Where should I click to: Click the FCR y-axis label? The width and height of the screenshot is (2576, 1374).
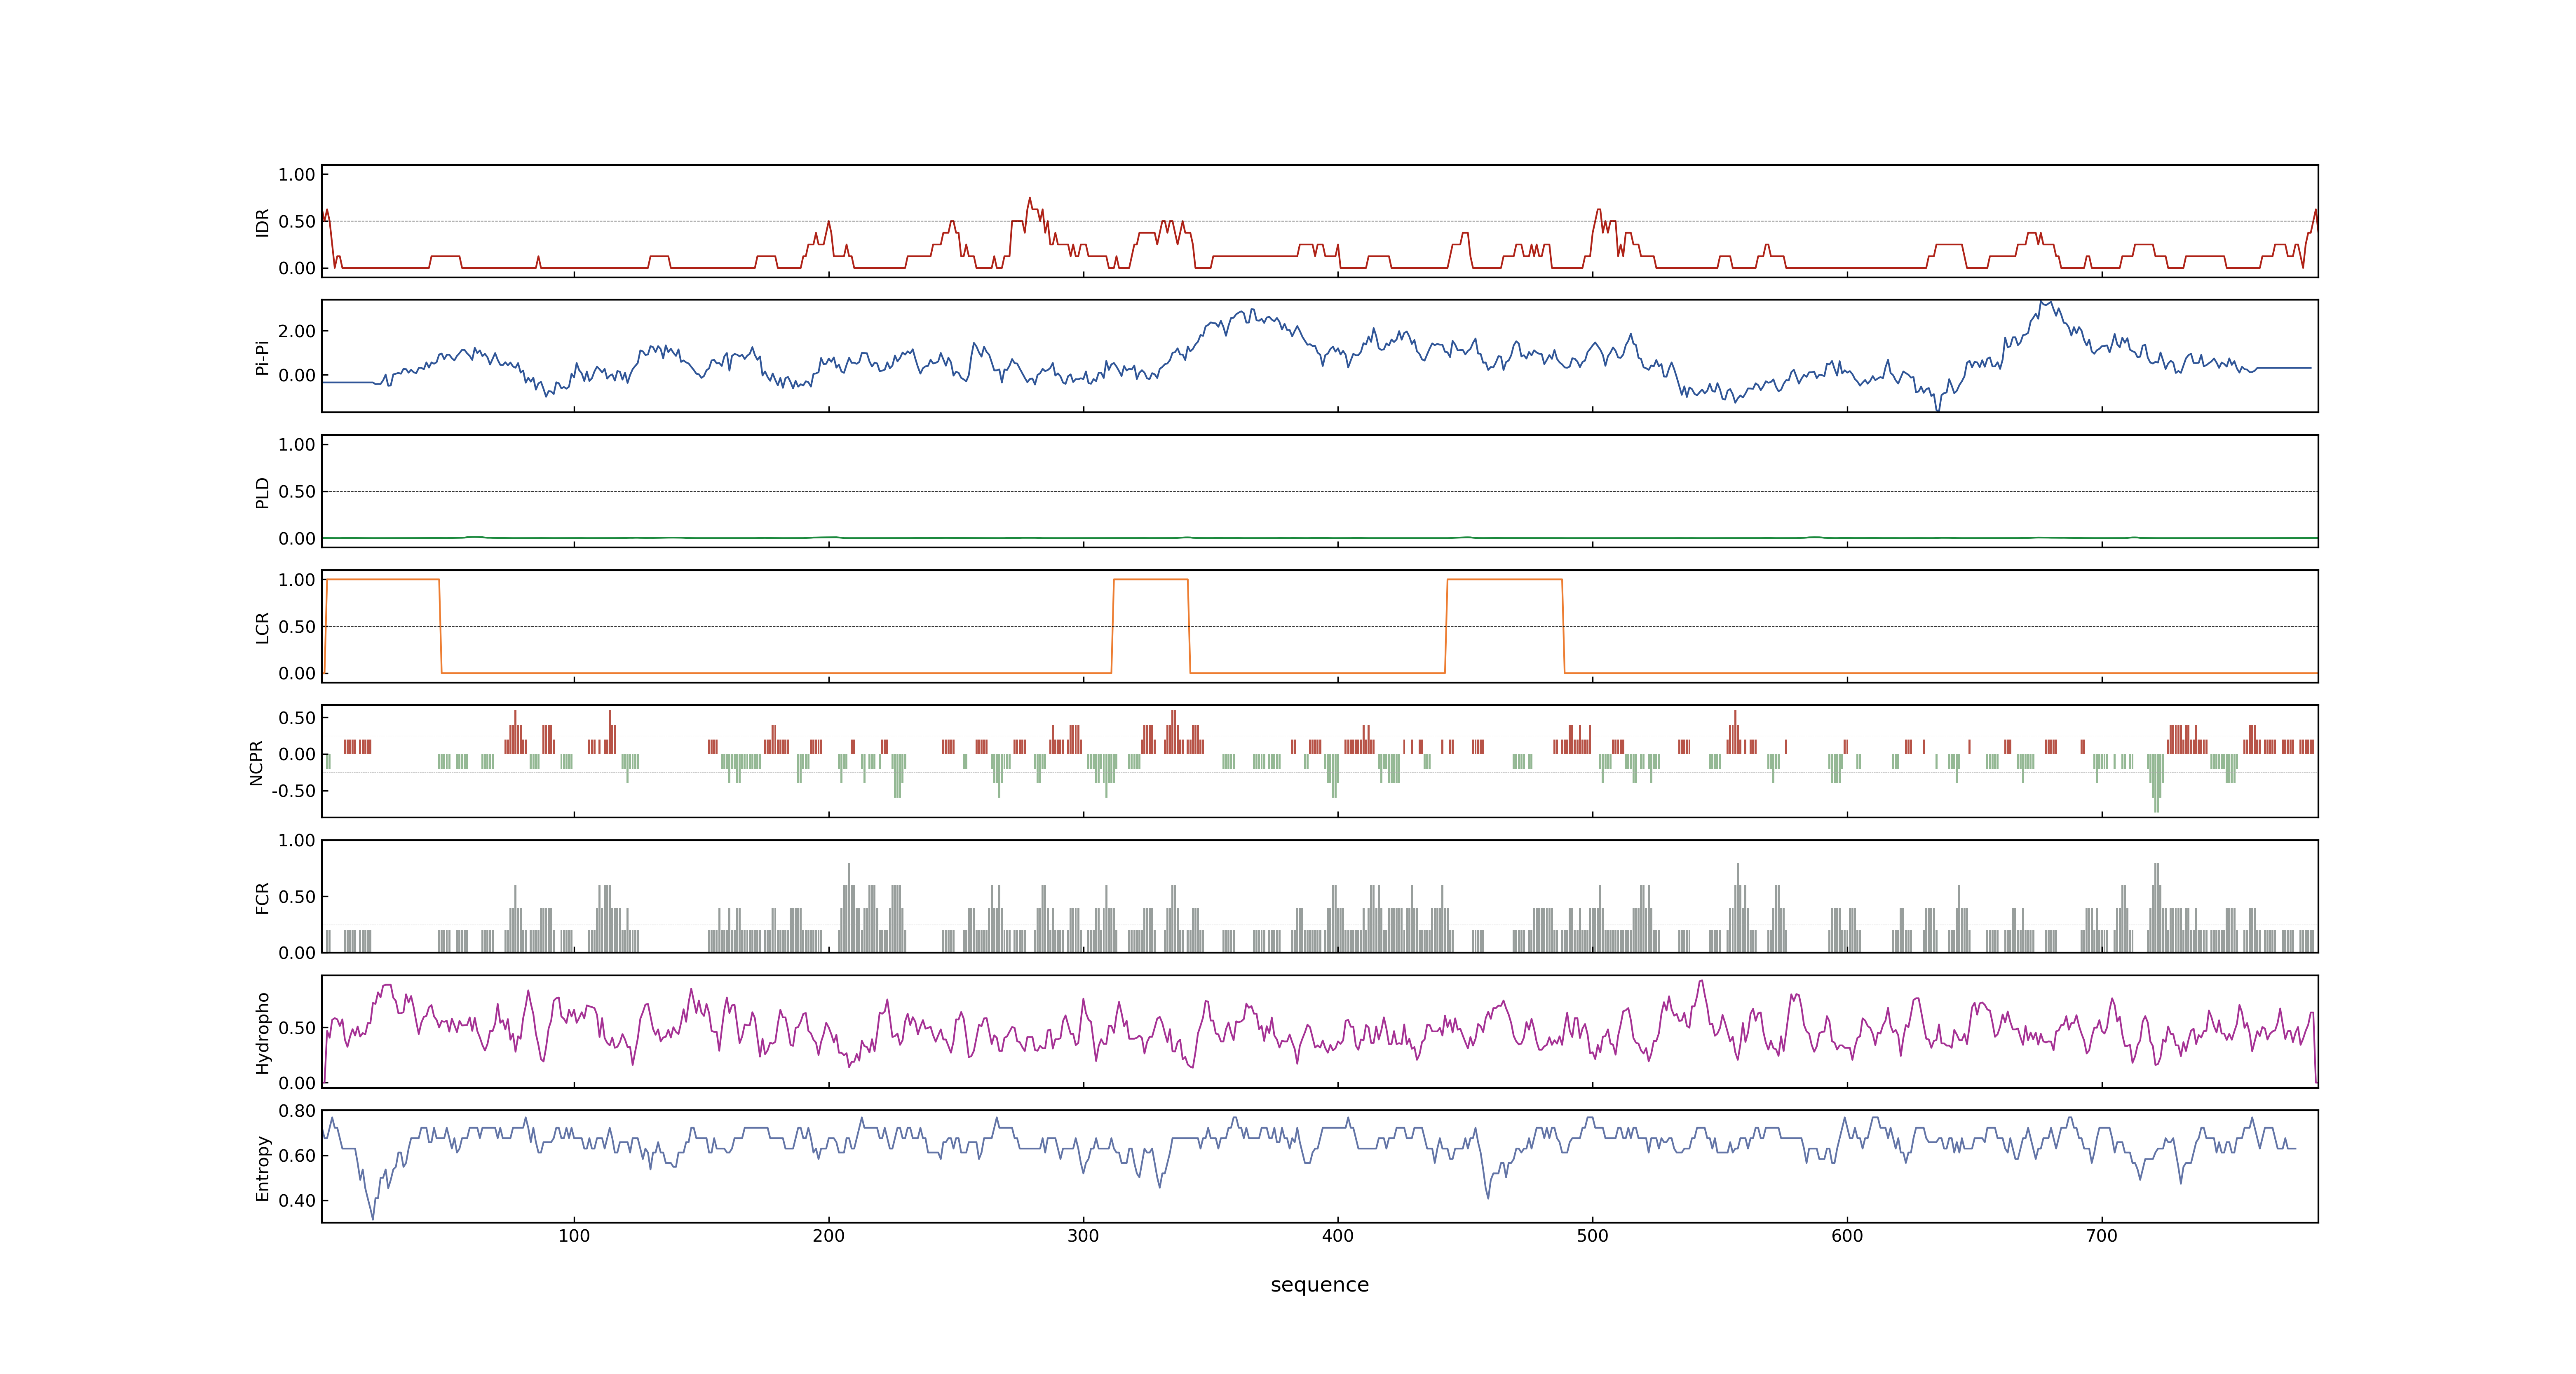[x=262, y=897]
